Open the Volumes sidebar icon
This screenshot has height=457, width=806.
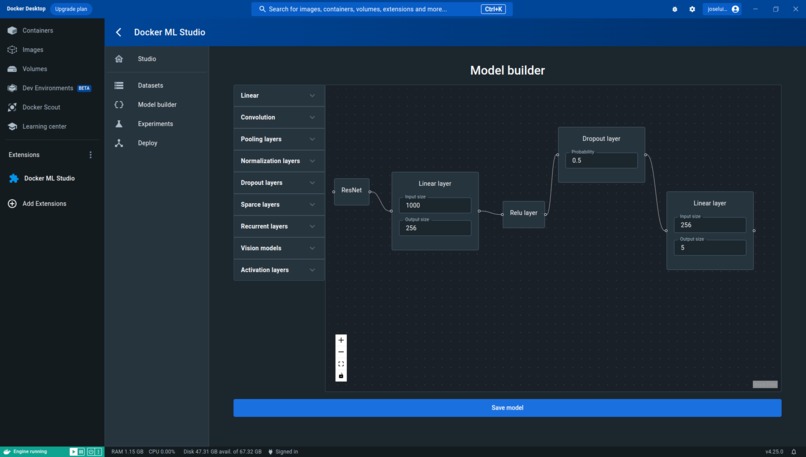tap(12, 69)
